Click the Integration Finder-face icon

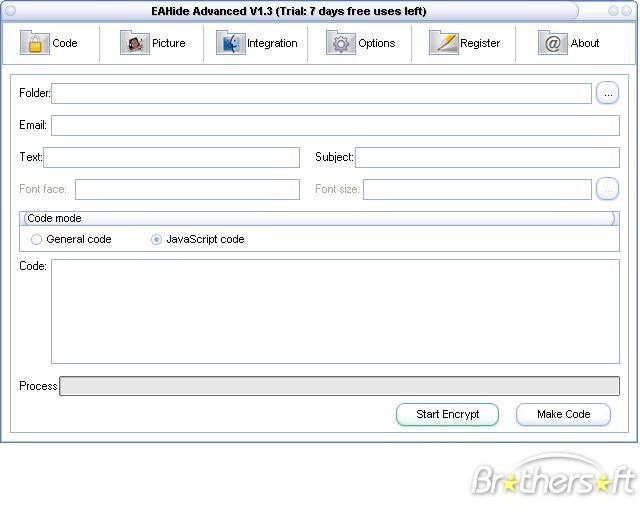click(x=231, y=43)
